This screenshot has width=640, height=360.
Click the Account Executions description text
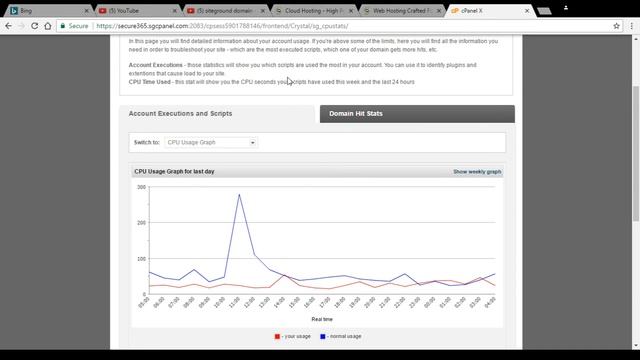[x=302, y=69]
